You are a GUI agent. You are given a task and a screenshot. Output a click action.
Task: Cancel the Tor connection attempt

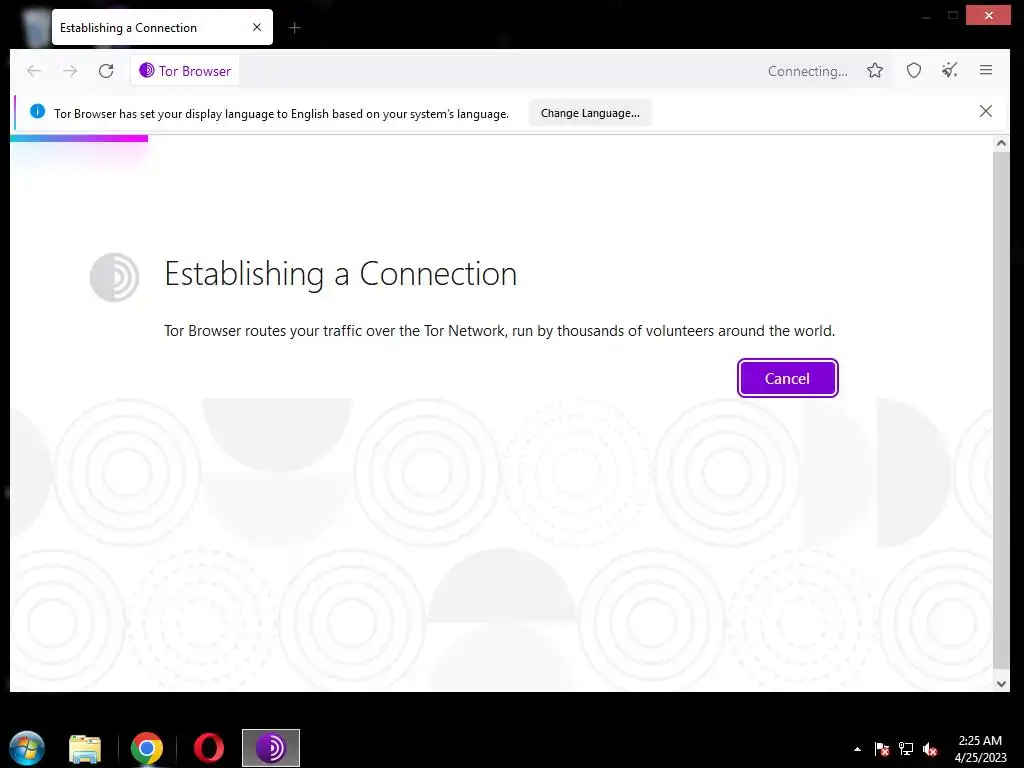tap(788, 378)
